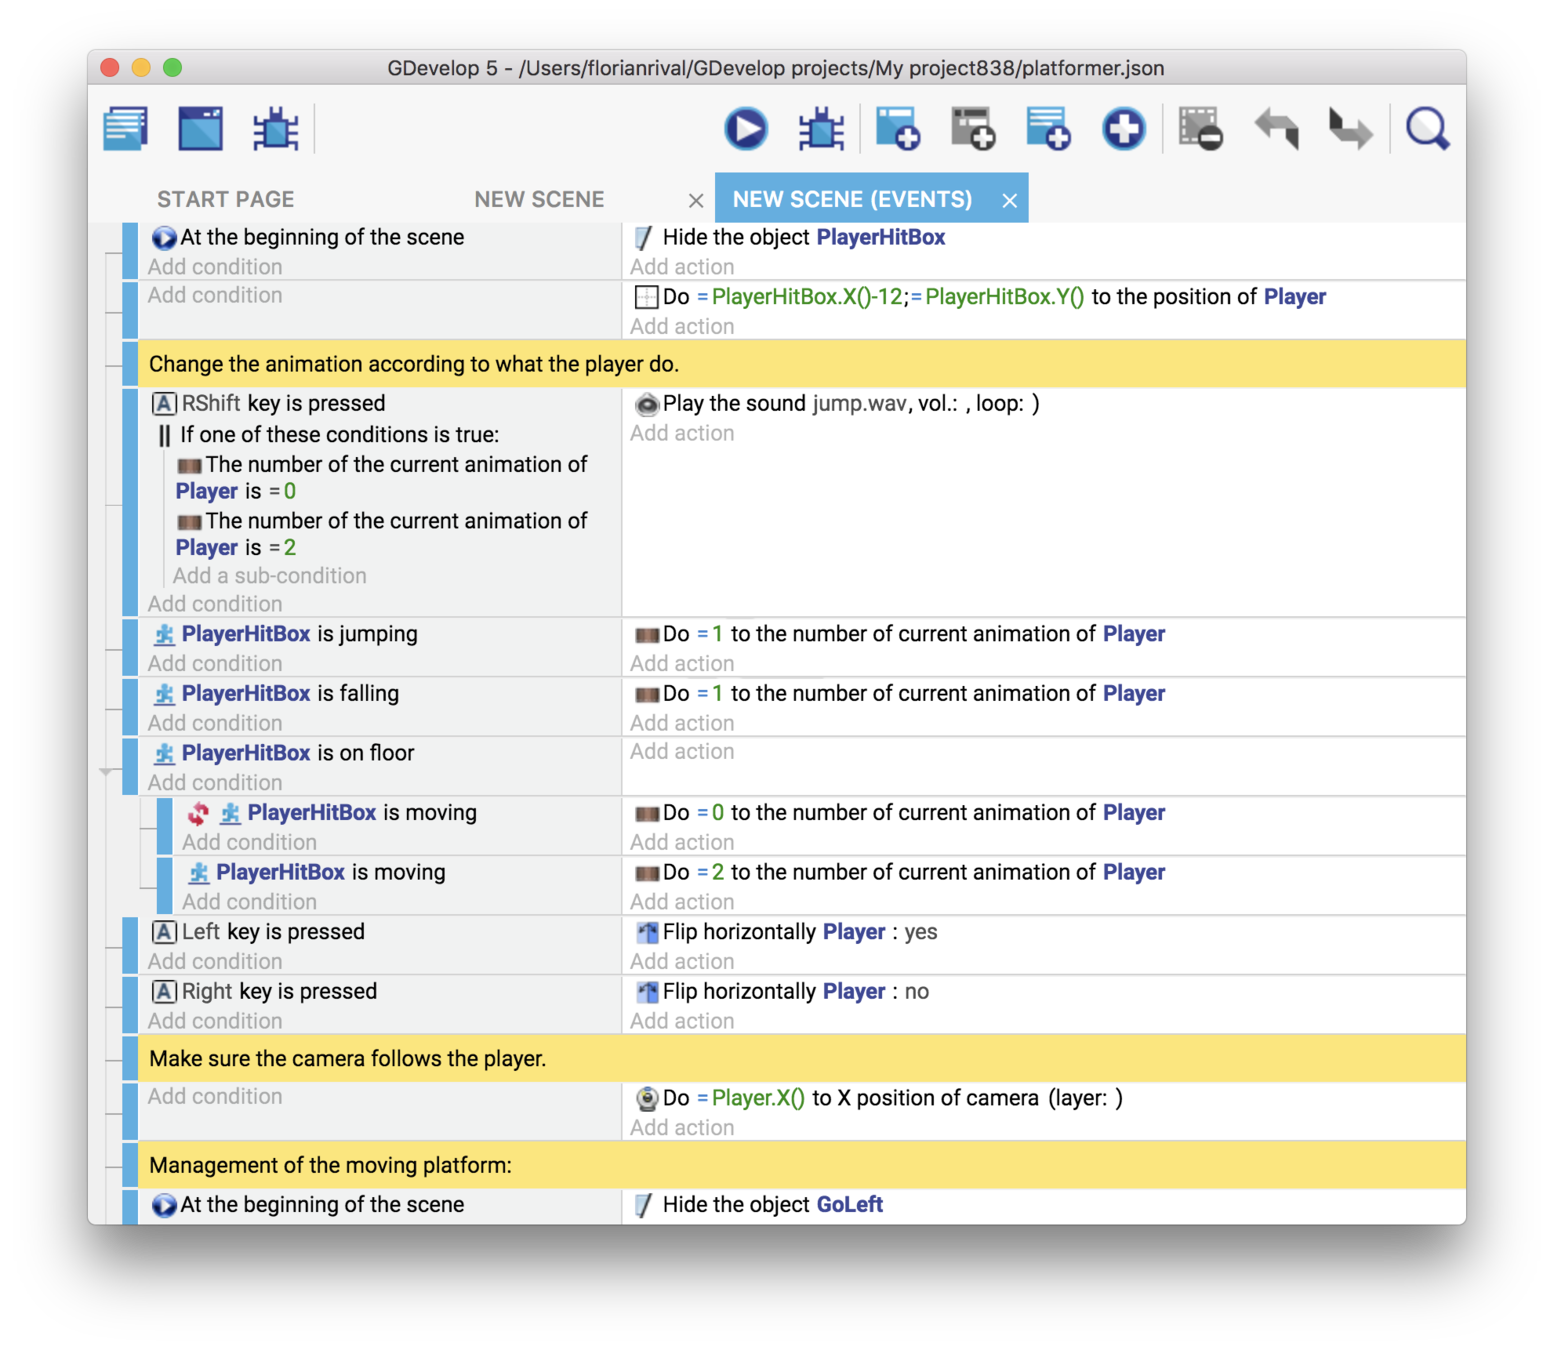Close the NEW SCENE tab
1554x1350 pixels.
(x=696, y=200)
